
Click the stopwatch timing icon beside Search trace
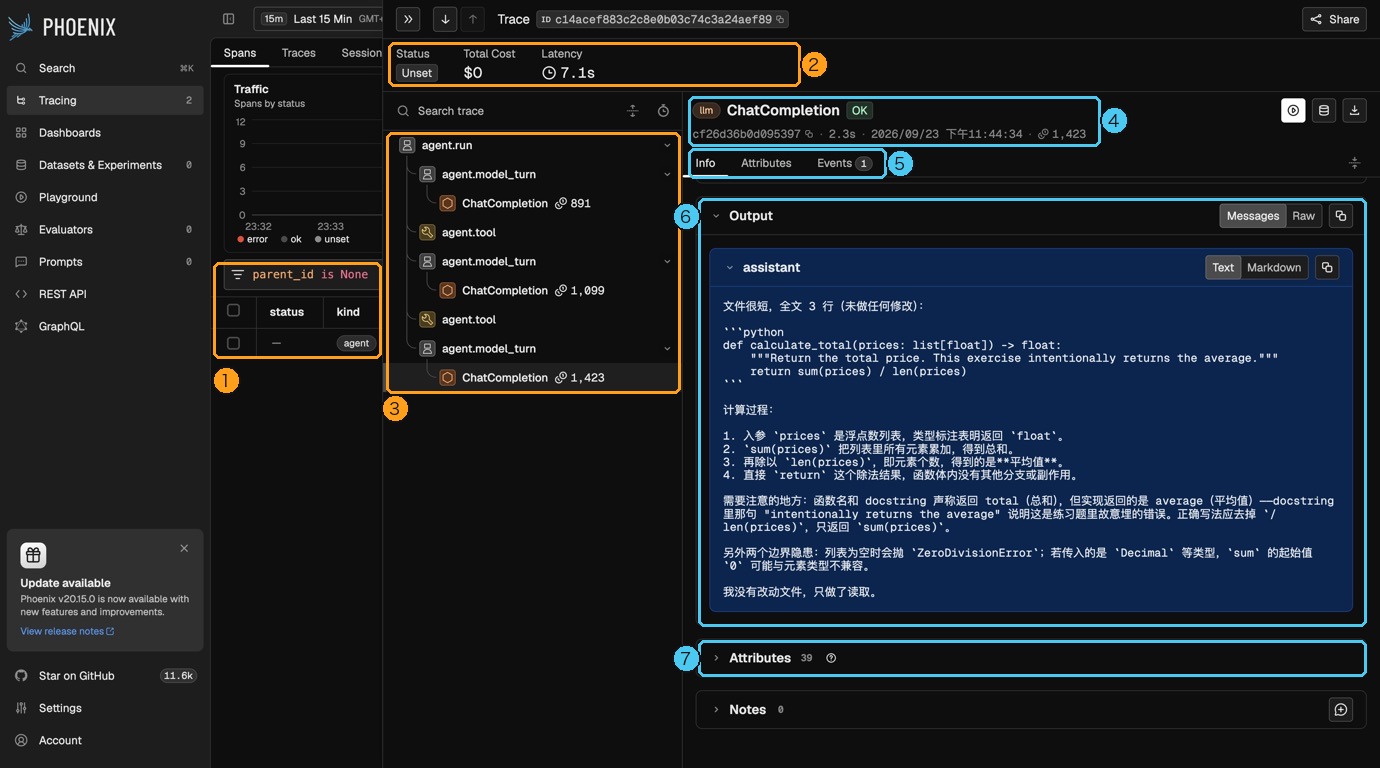point(663,111)
